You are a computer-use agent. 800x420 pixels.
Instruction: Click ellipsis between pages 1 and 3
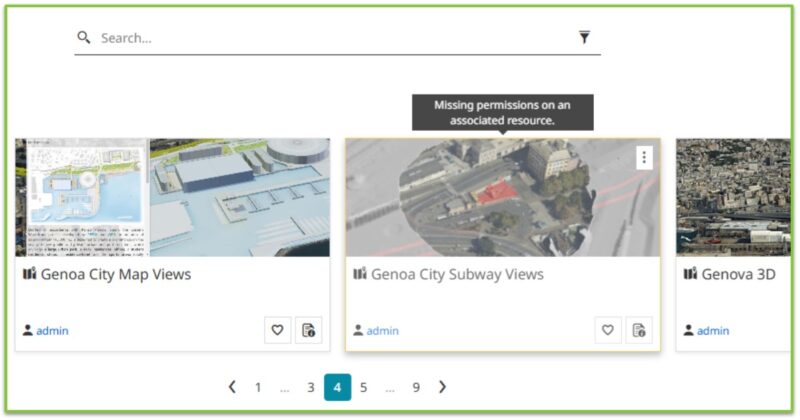[285, 389]
